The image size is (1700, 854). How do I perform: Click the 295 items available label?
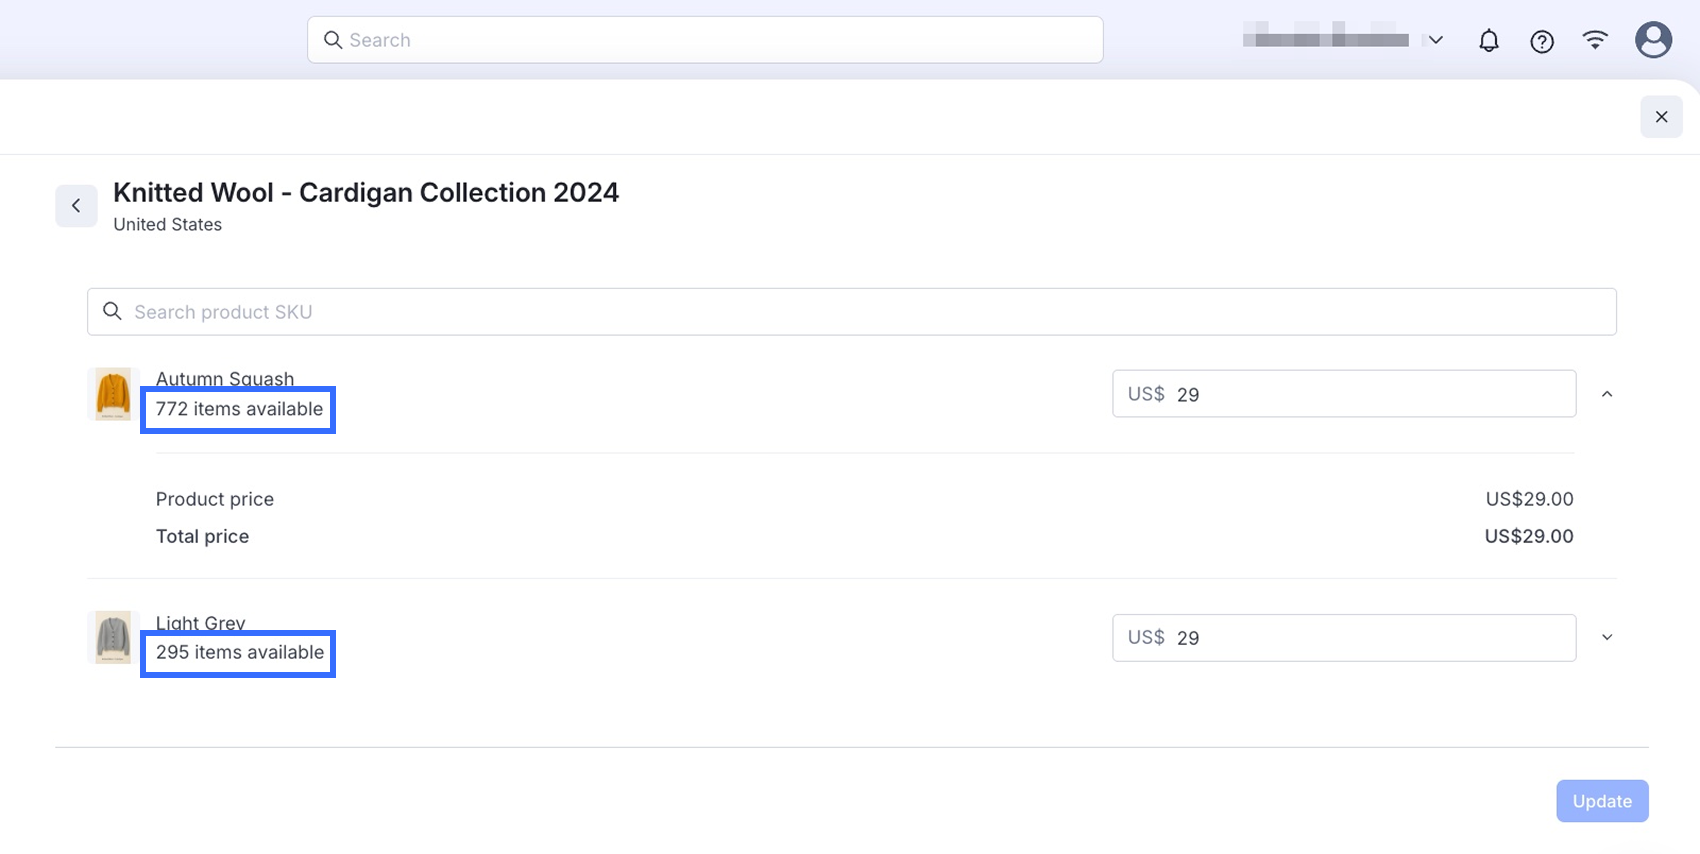239,653
